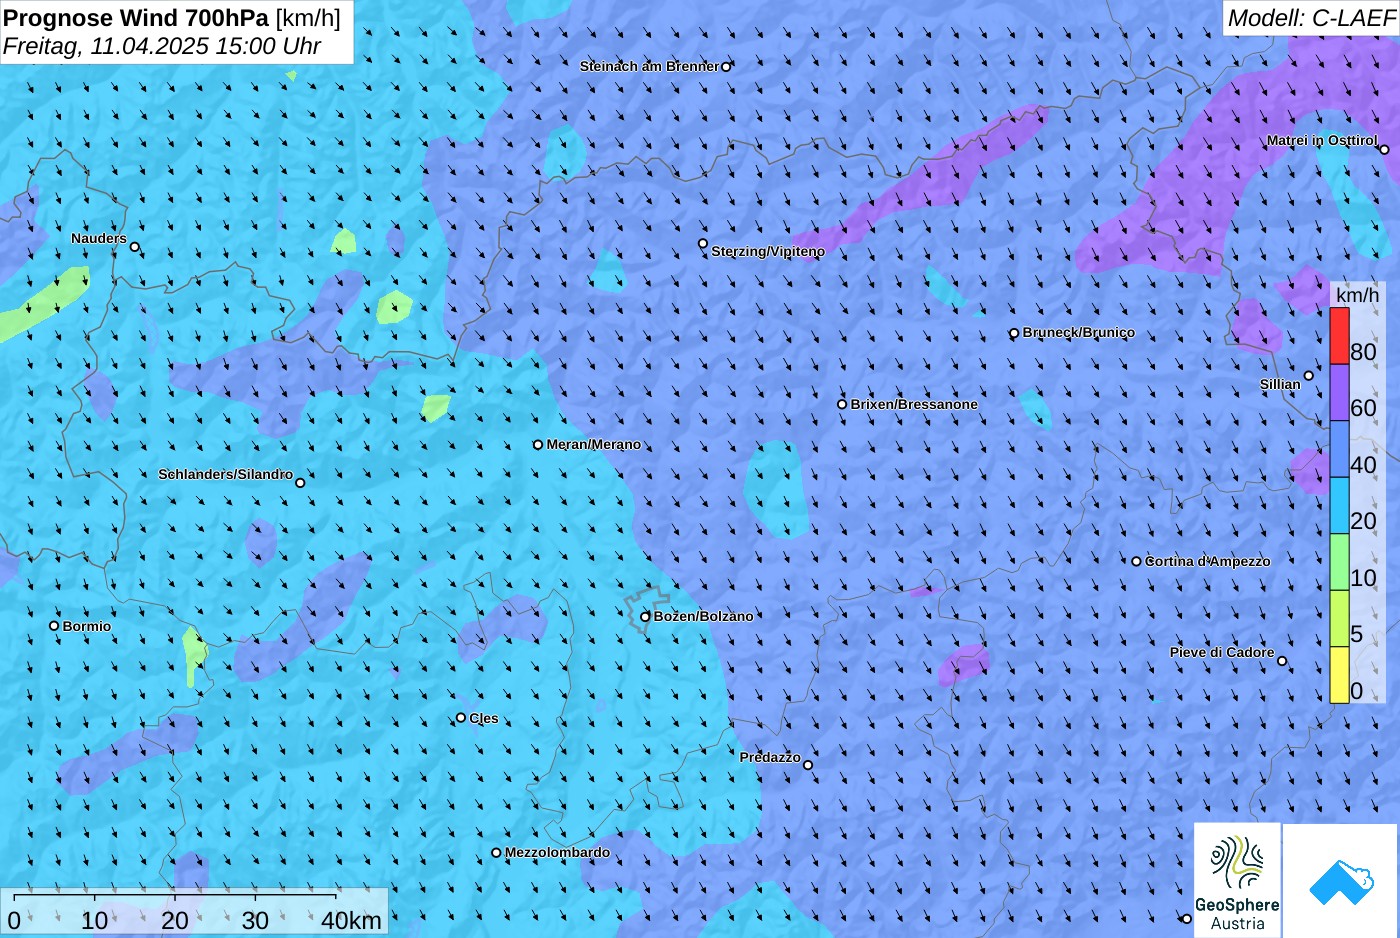Select the forecast date "Freitag, 11.04.2025 15:00 Uhr"
This screenshot has width=1400, height=938.
point(162,47)
